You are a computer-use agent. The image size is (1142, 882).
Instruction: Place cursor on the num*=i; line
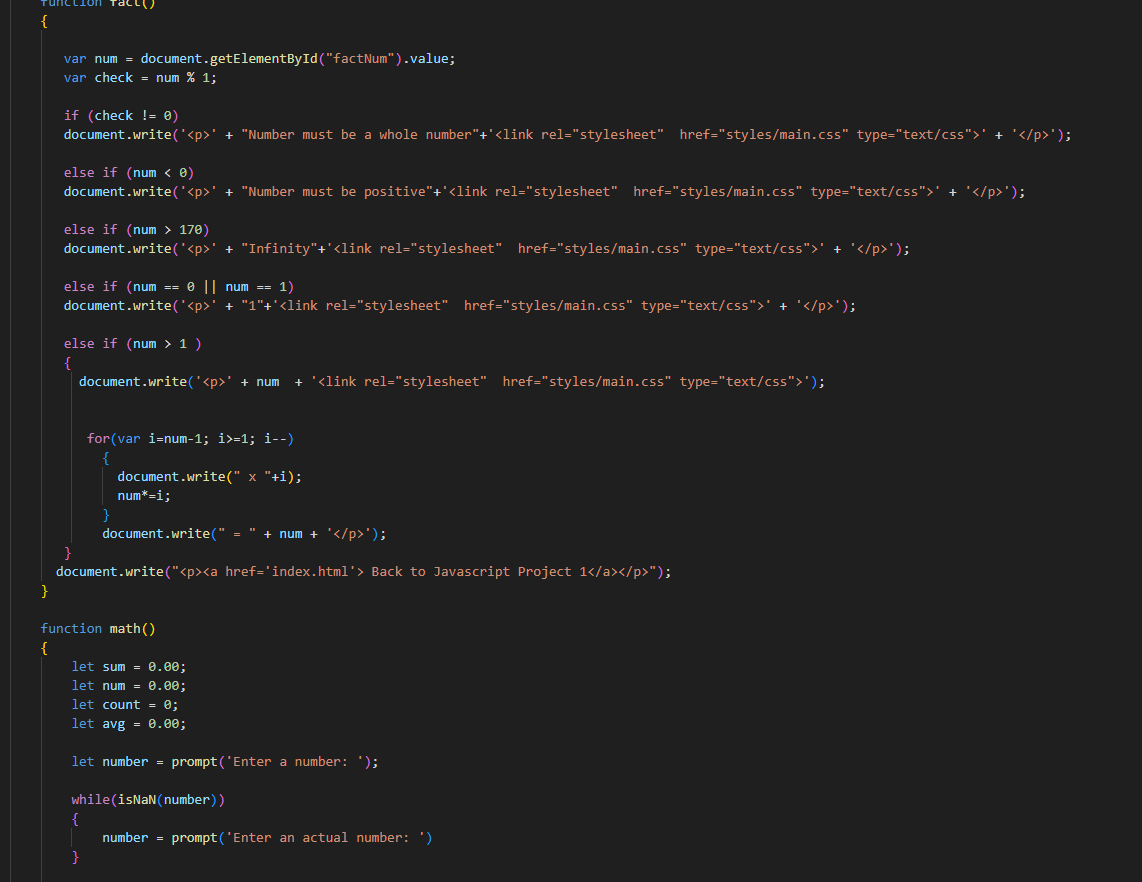(x=137, y=496)
